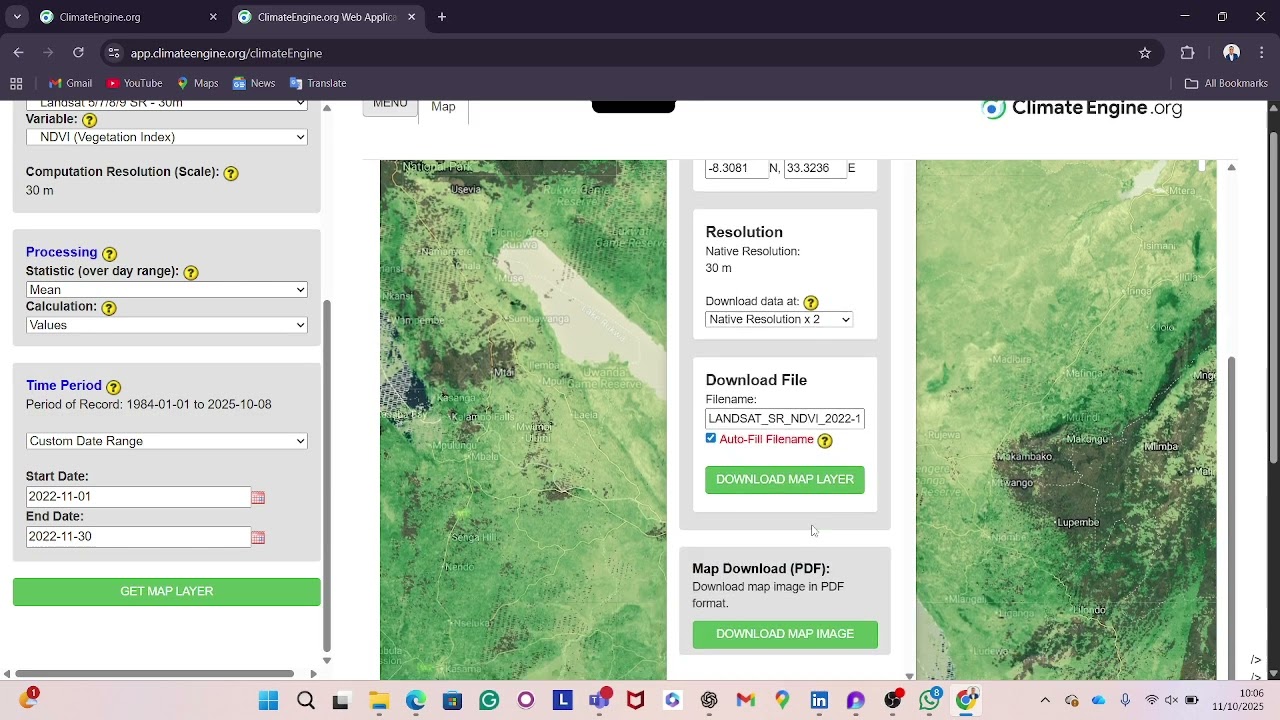Open new browser tab with plus
The height and width of the screenshot is (720, 1280).
[442, 17]
